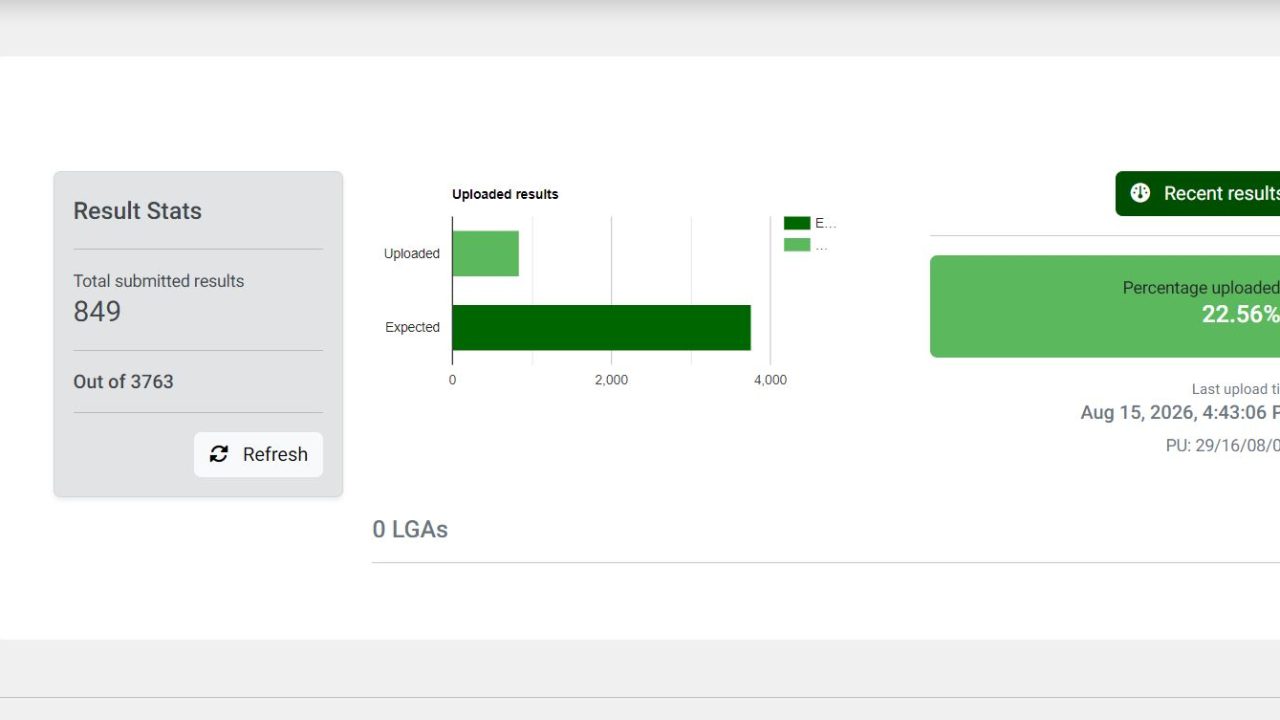Select the light green Uploaded bar

click(485, 254)
